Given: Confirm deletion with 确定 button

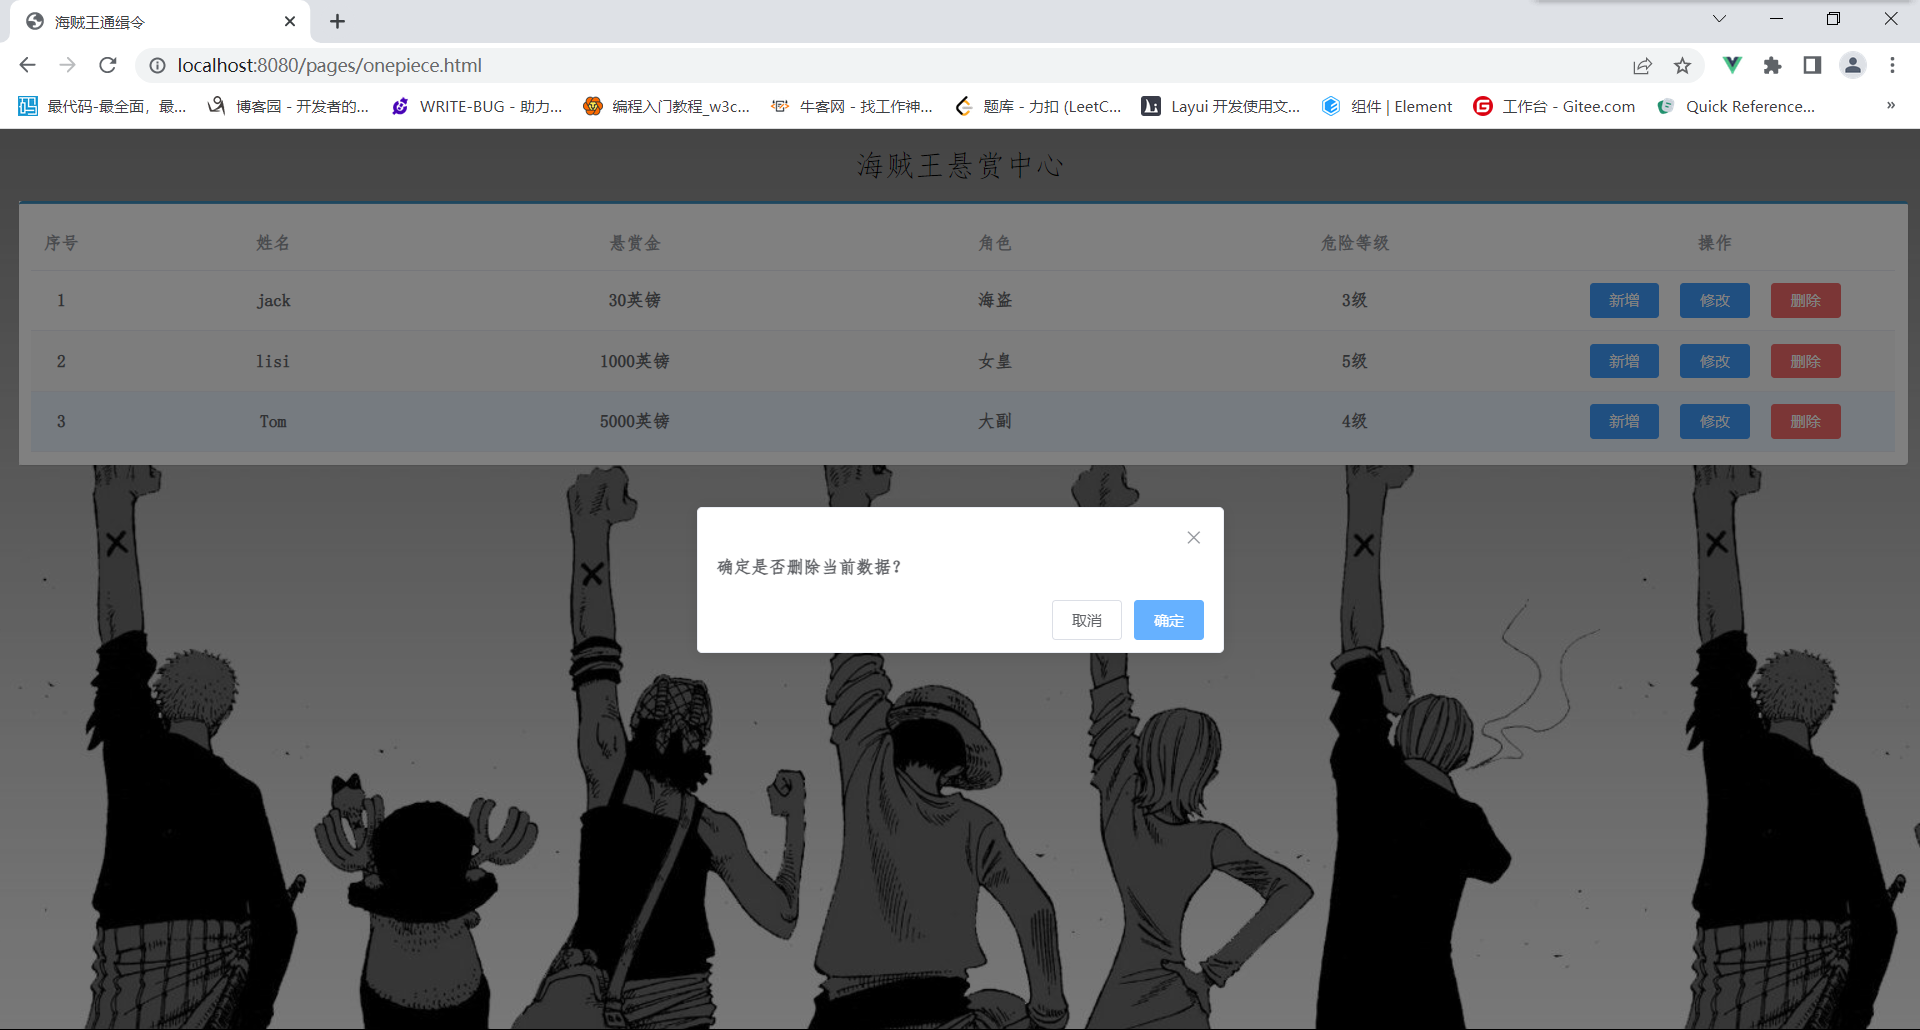Looking at the screenshot, I should coord(1168,620).
